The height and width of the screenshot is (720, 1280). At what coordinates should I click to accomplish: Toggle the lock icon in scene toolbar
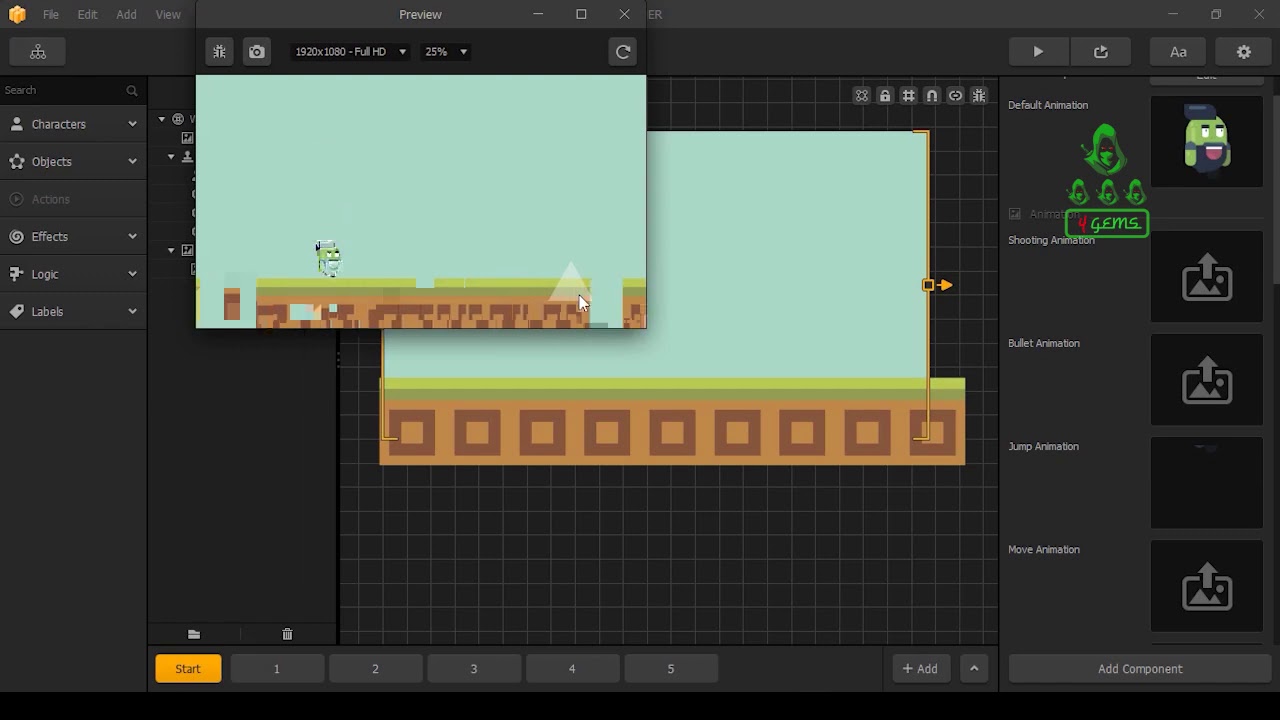(x=885, y=96)
